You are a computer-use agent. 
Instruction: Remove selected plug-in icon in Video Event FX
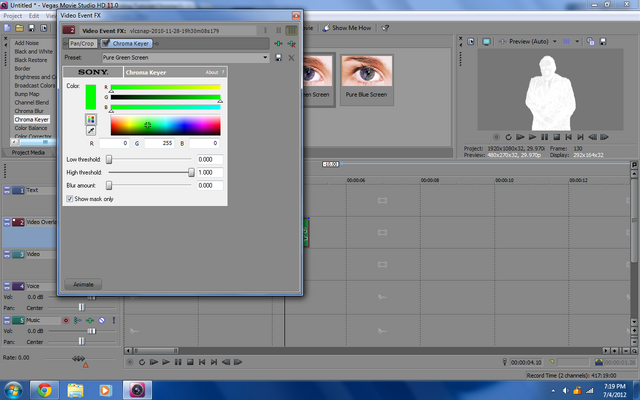pyautogui.click(x=291, y=44)
